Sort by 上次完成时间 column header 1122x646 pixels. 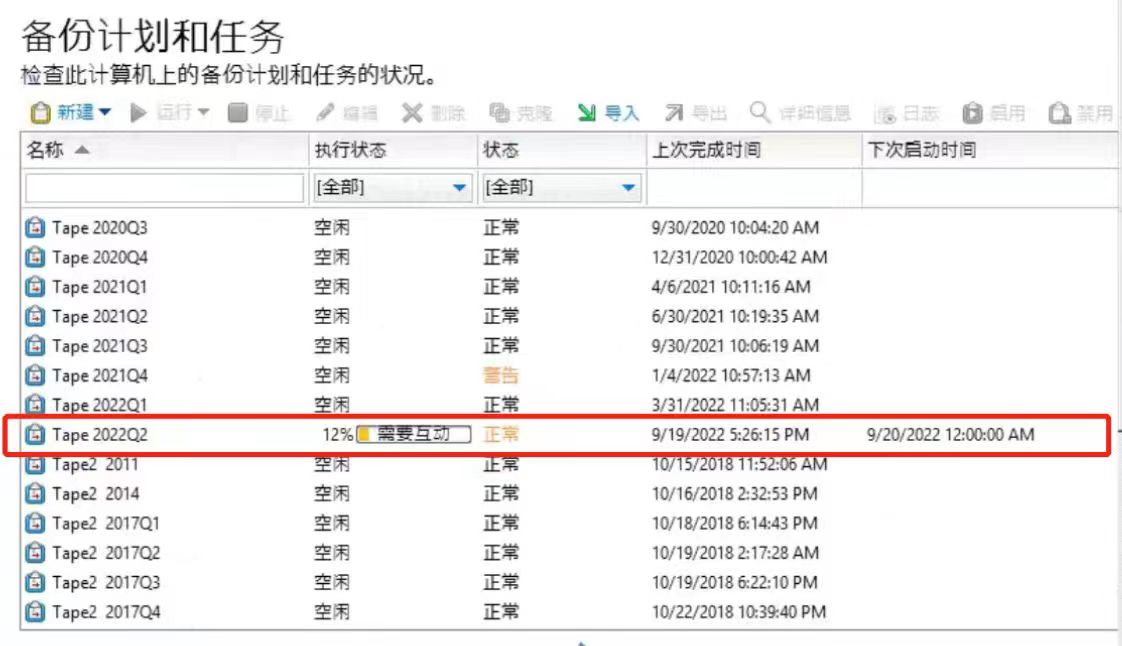click(754, 150)
